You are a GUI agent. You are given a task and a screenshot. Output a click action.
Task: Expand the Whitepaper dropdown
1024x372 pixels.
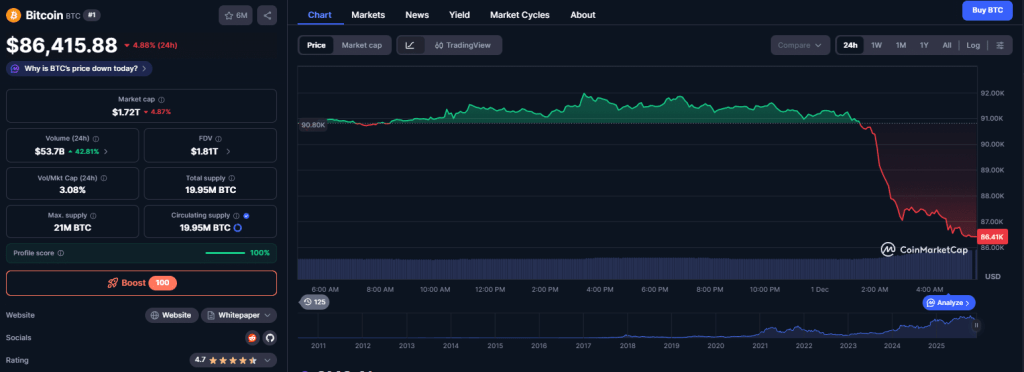(x=238, y=315)
